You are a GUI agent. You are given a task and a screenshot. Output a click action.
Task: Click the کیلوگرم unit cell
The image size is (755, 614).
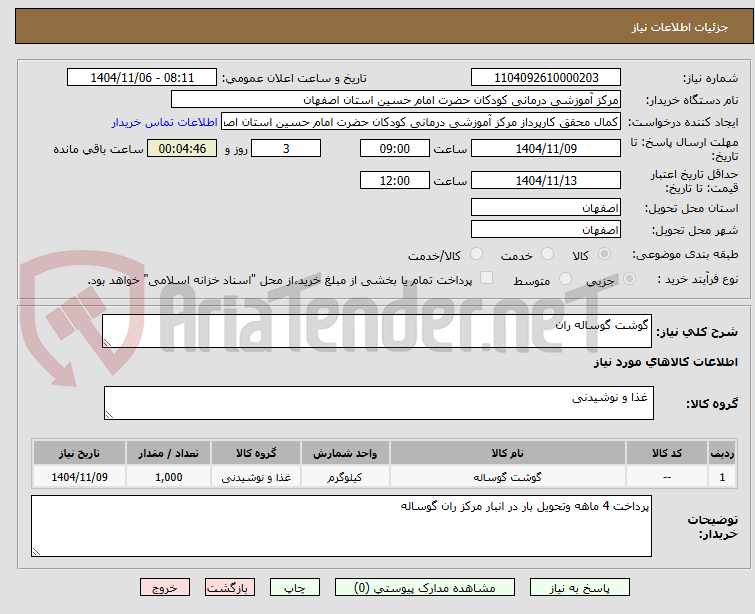345,477
